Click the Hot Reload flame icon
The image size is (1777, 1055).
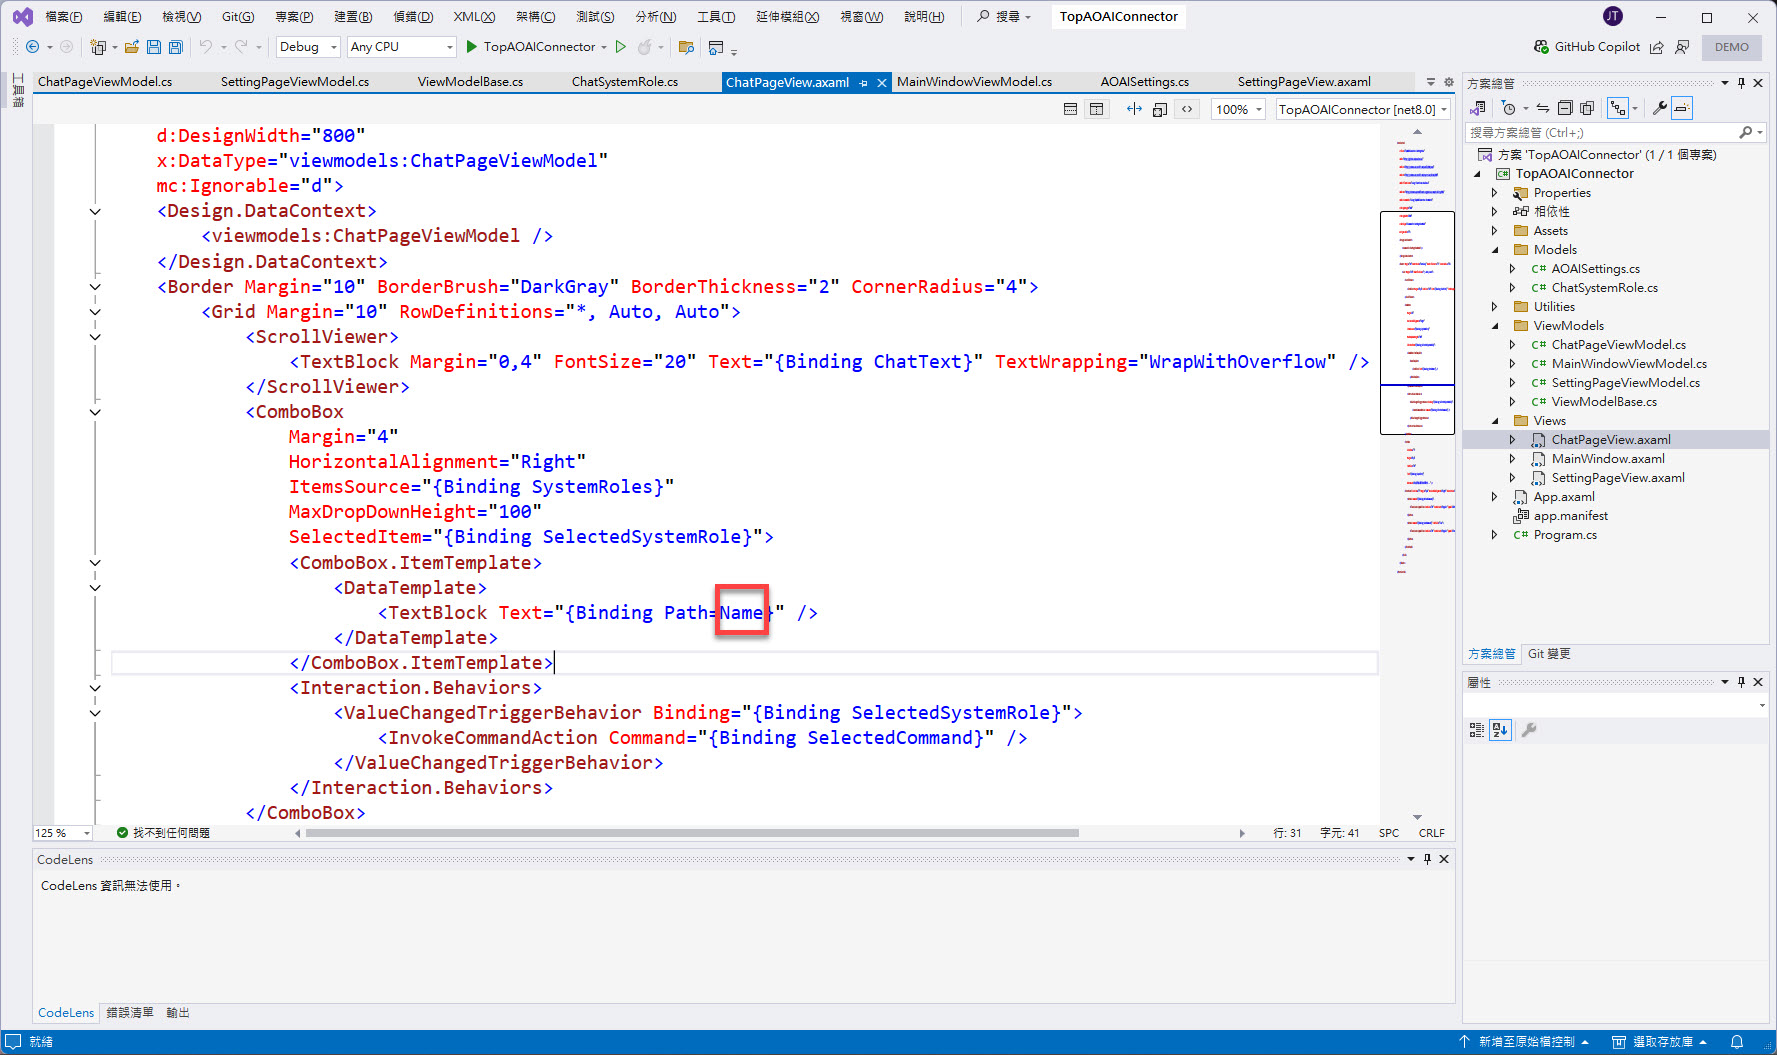645,47
